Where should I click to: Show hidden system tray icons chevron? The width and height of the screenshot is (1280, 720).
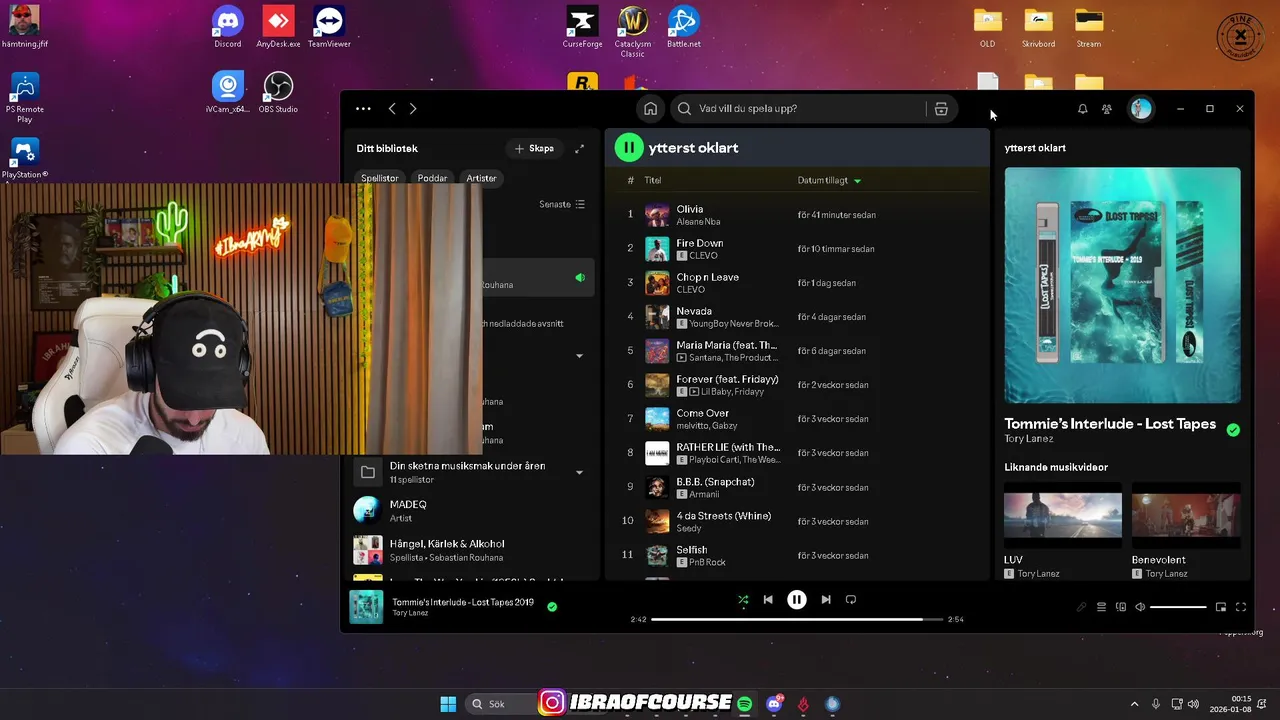[x=1134, y=704]
